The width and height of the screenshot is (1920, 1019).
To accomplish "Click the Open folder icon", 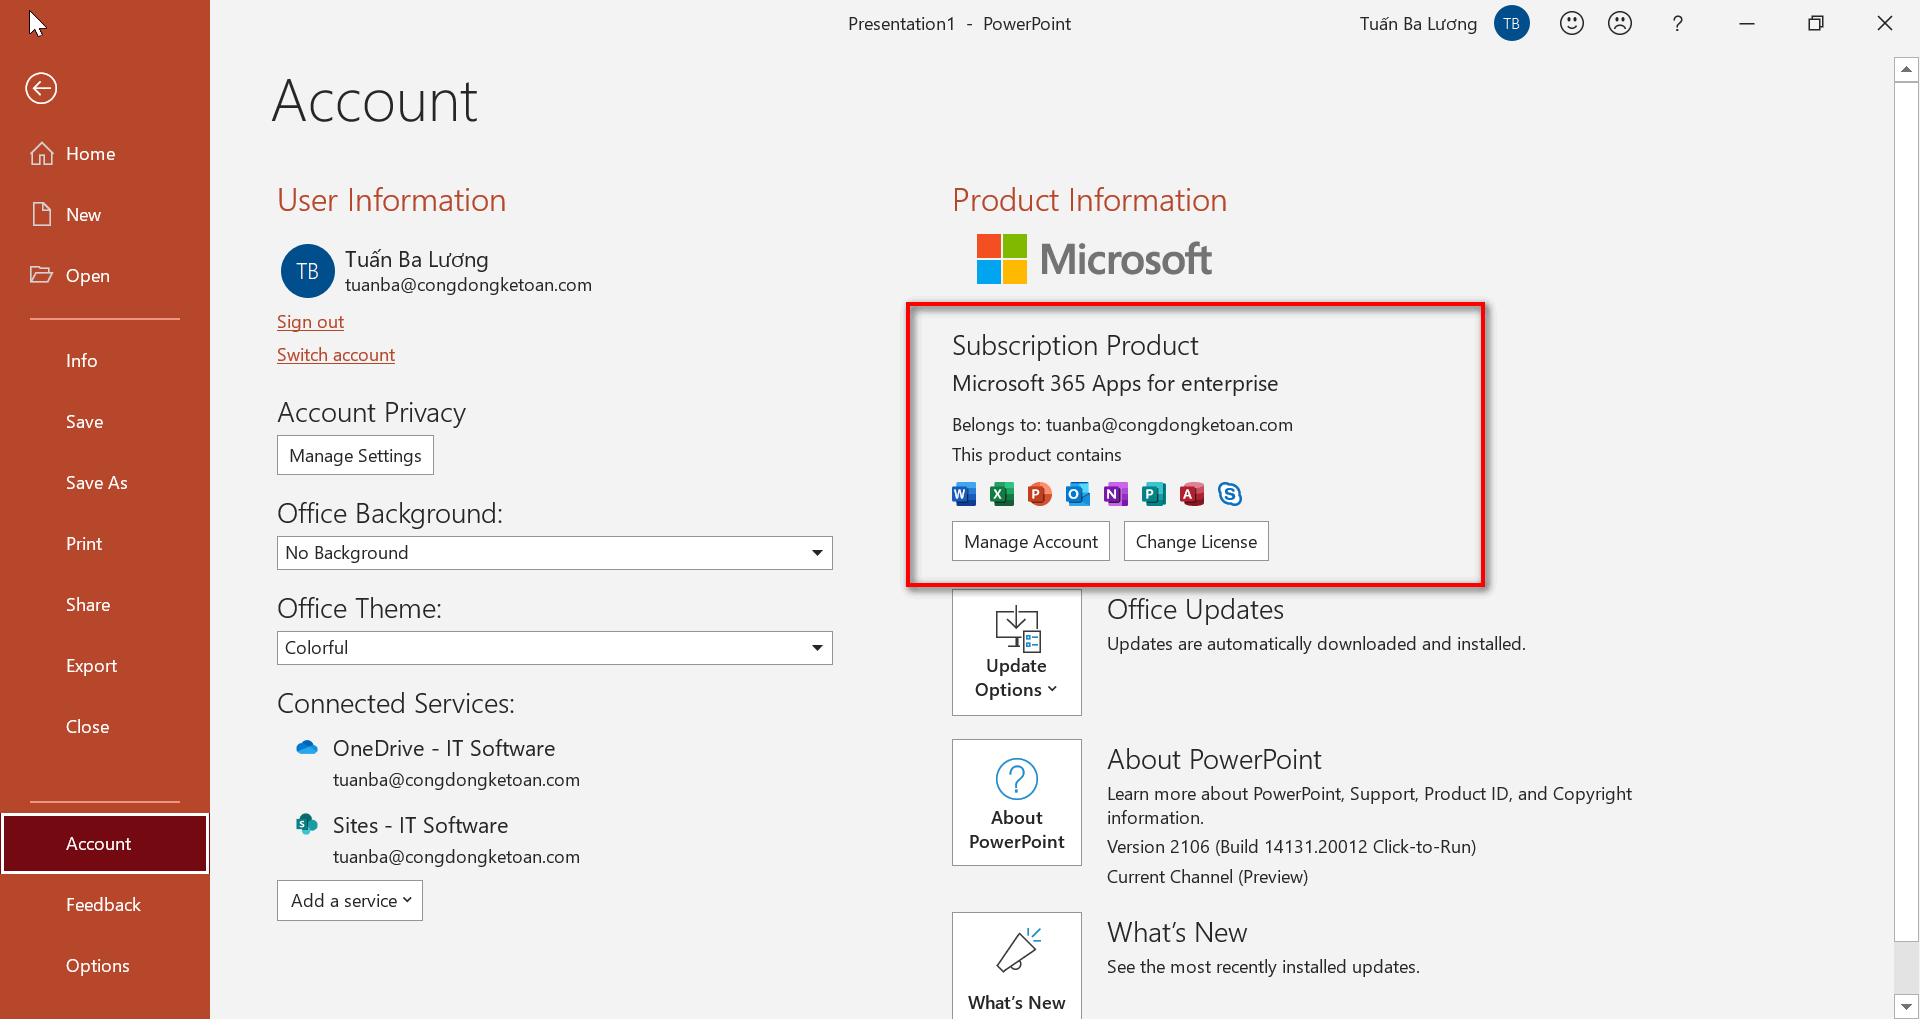I will pyautogui.click(x=41, y=275).
